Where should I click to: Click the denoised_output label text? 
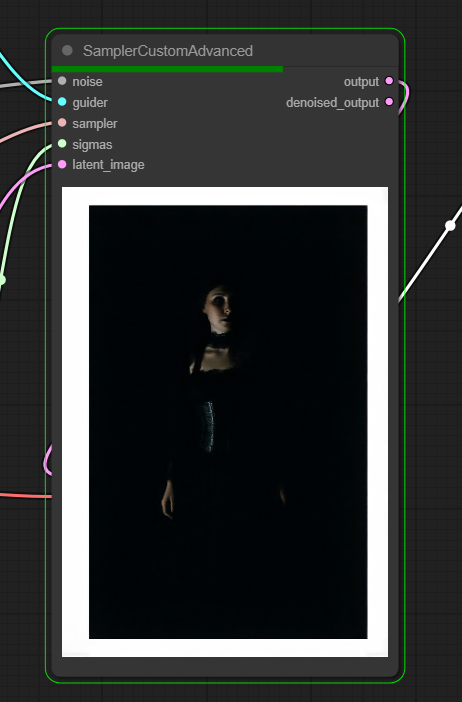coord(333,103)
